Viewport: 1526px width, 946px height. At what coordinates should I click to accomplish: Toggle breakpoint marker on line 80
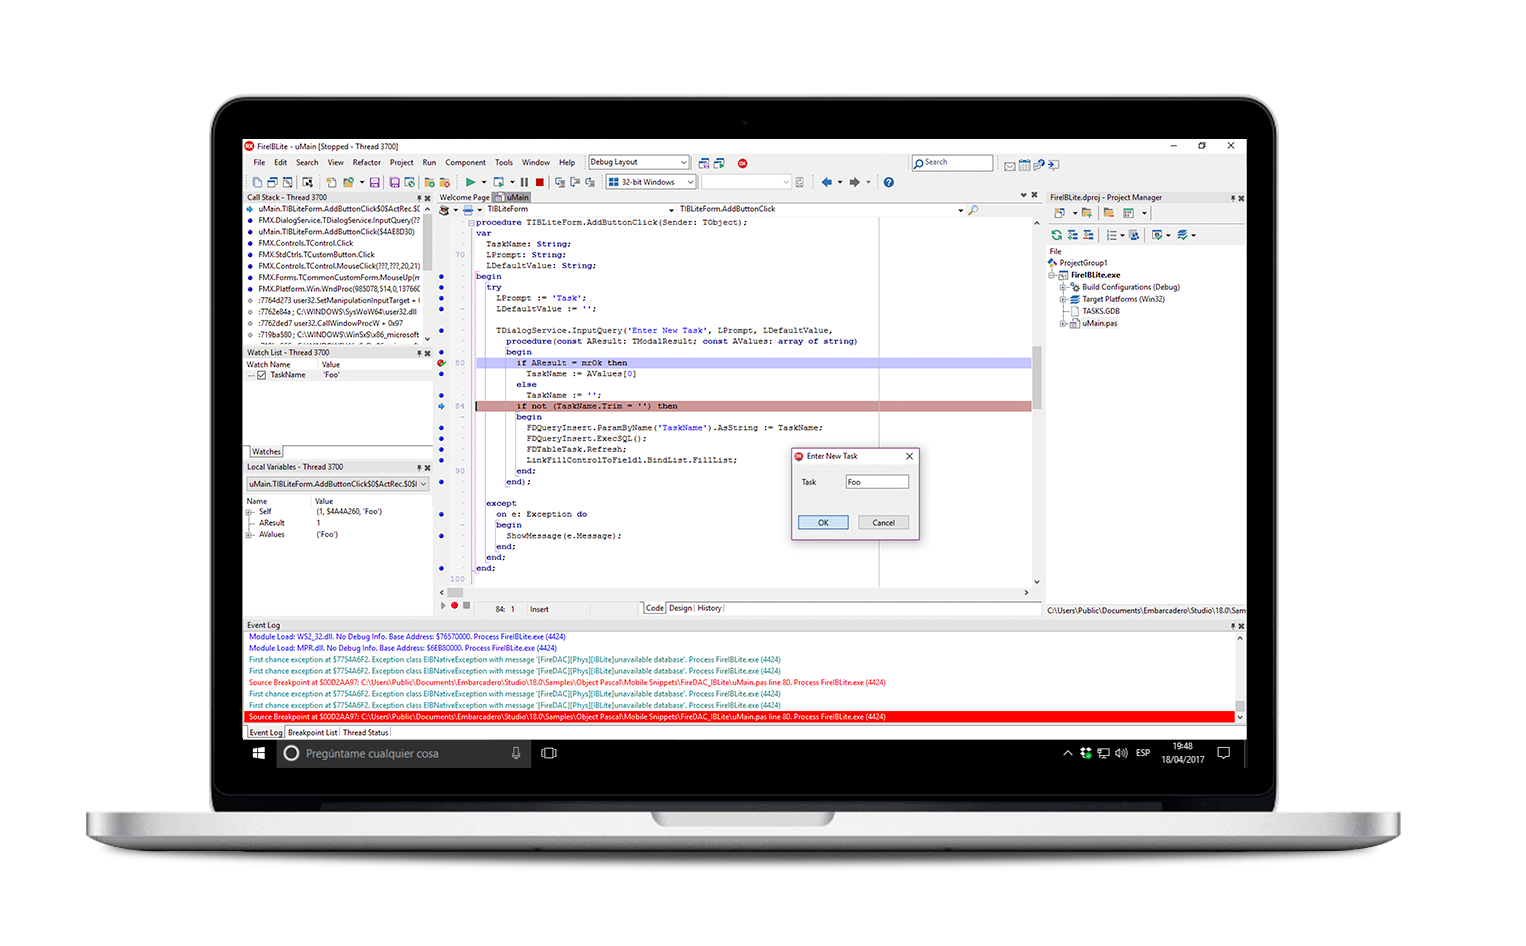click(x=442, y=363)
